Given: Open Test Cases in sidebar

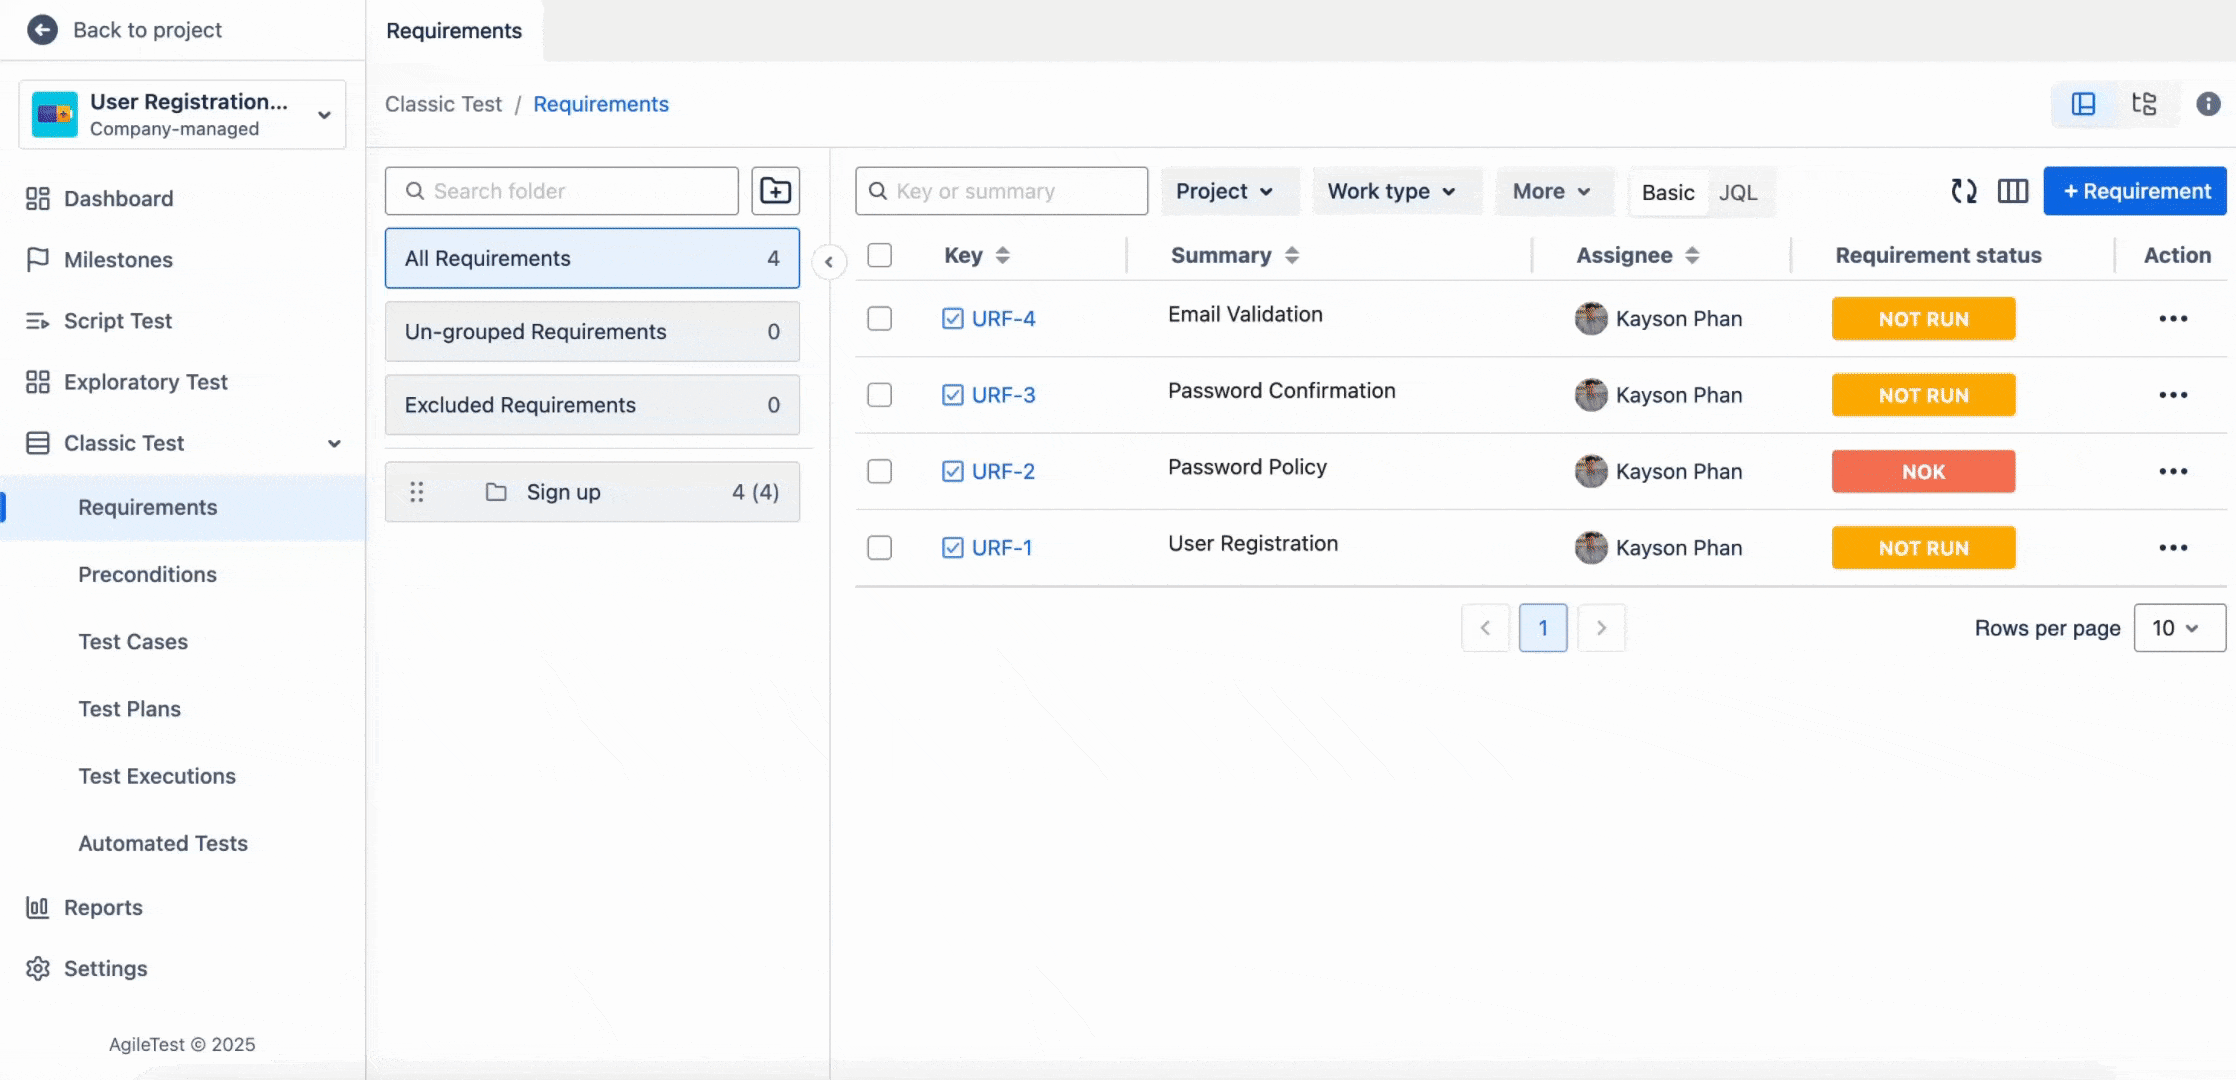Looking at the screenshot, I should pos(133,642).
